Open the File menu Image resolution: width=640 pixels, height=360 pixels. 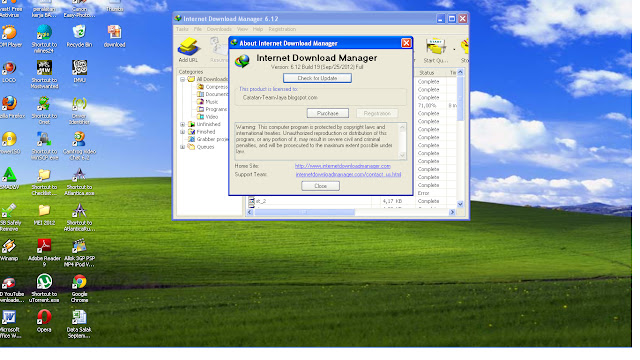(198, 29)
